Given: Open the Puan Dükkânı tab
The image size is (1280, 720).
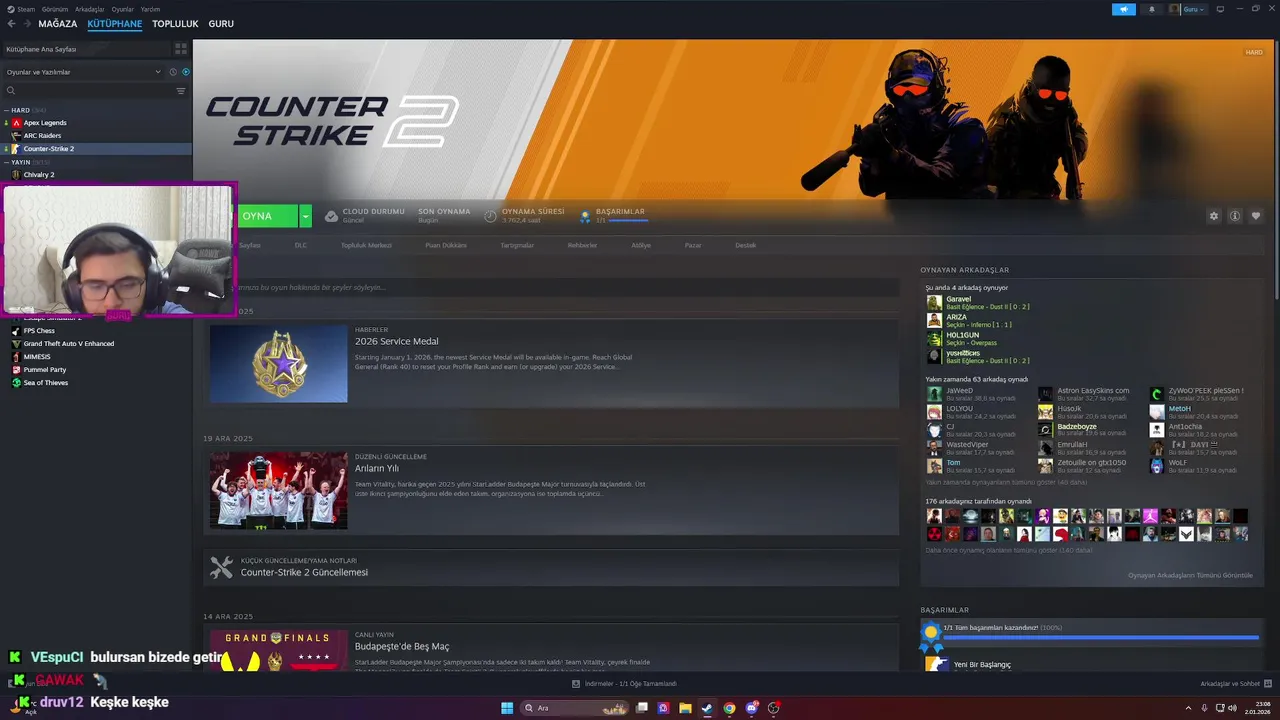Looking at the screenshot, I should click(x=446, y=245).
